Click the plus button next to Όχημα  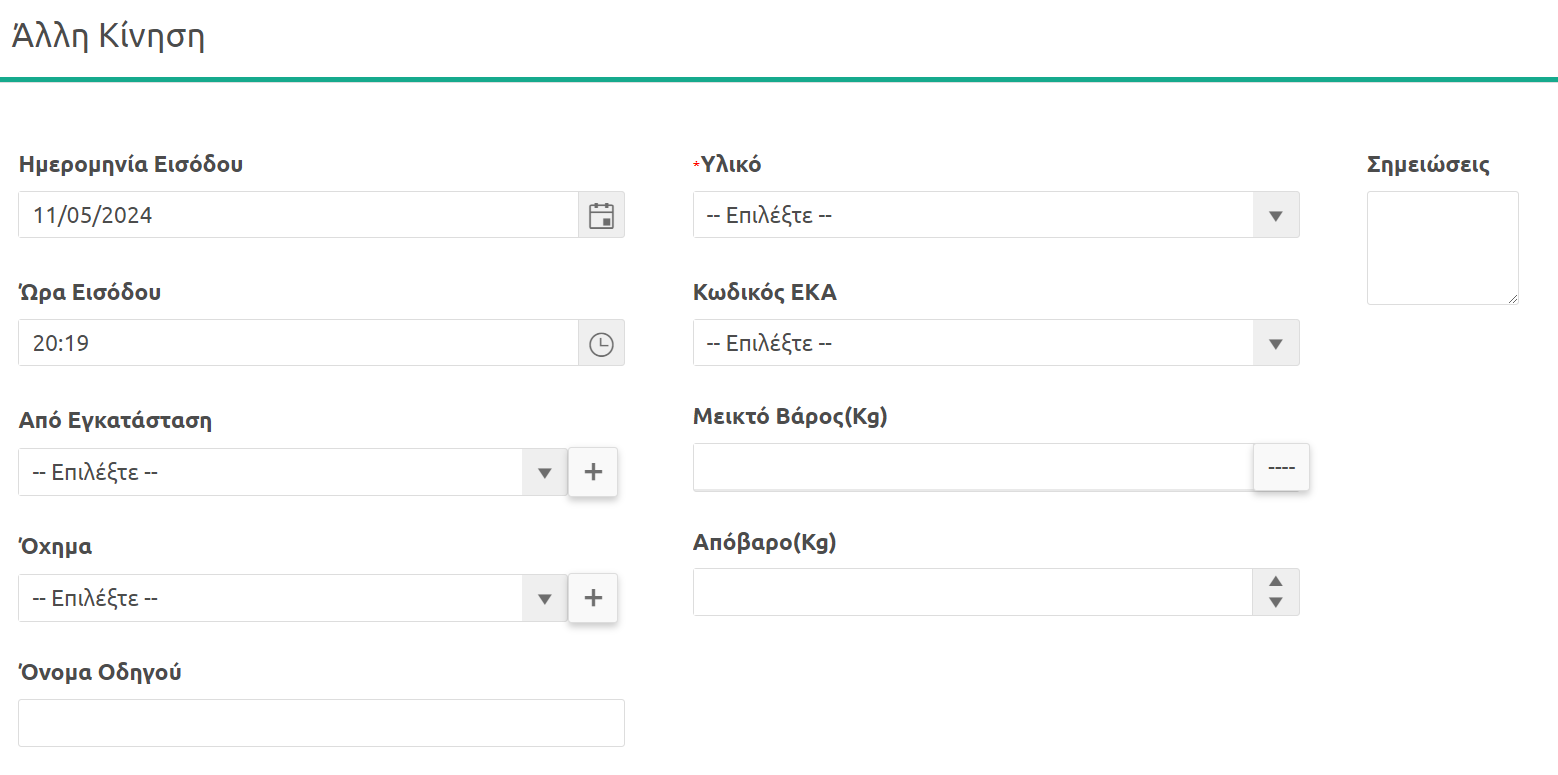click(x=593, y=598)
